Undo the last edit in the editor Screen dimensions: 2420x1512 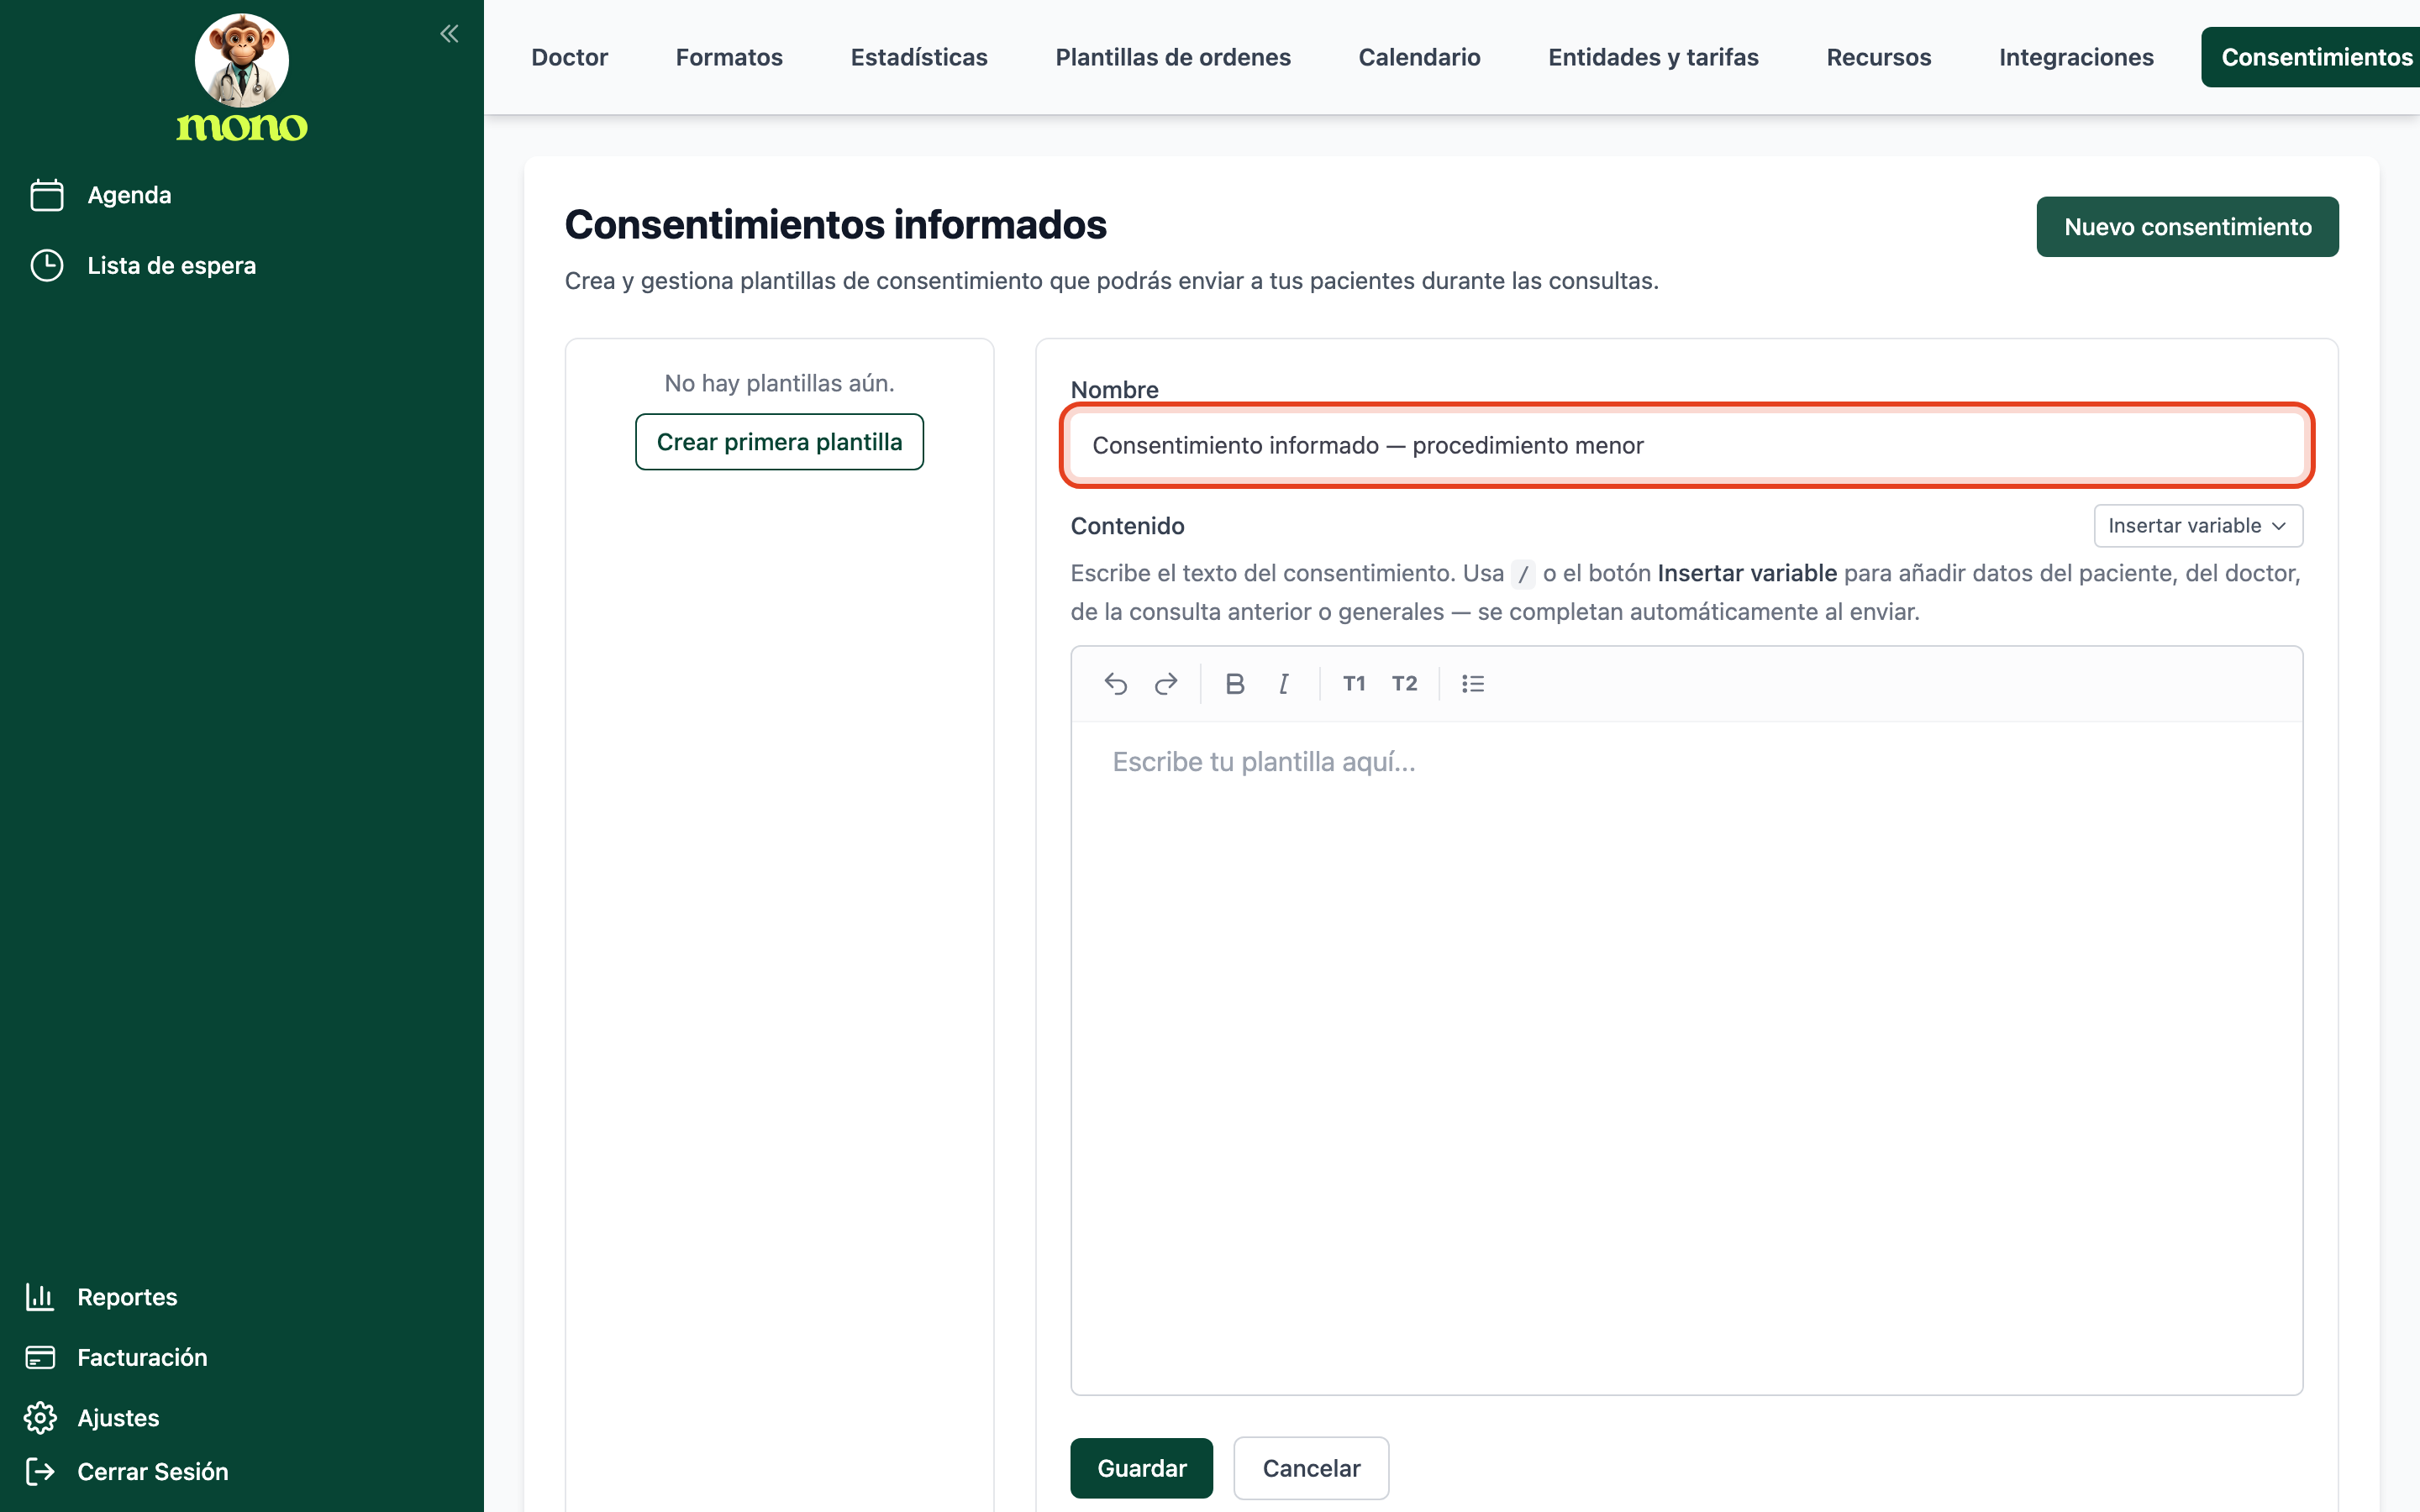click(x=1116, y=684)
